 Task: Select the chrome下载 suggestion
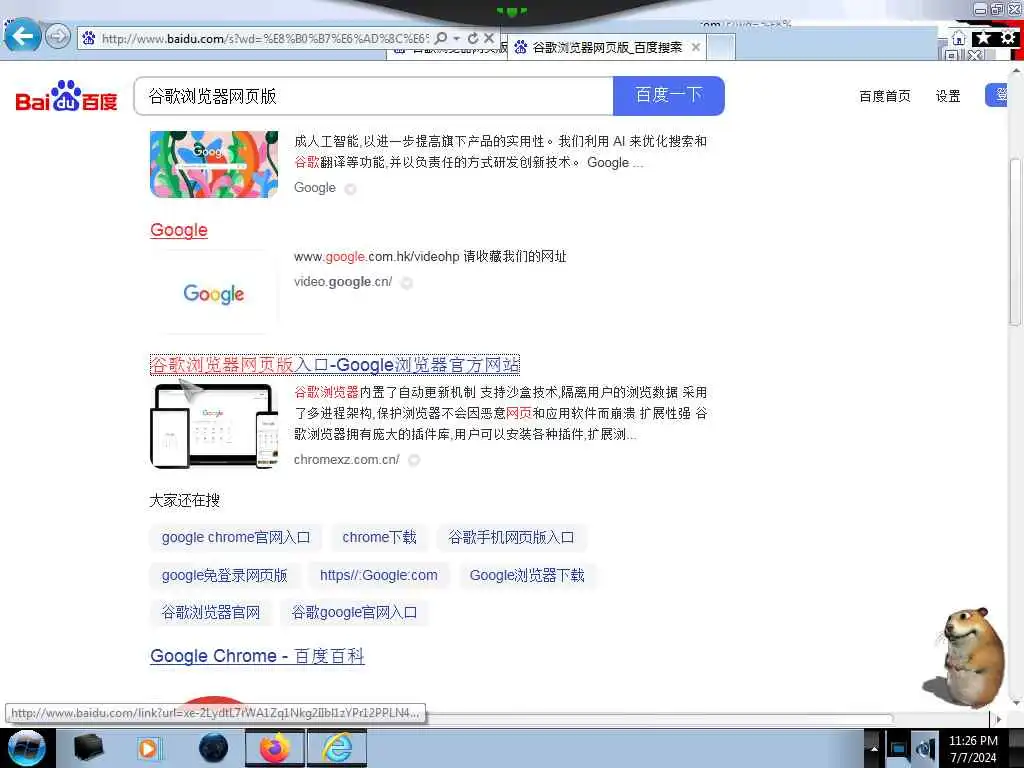point(379,537)
